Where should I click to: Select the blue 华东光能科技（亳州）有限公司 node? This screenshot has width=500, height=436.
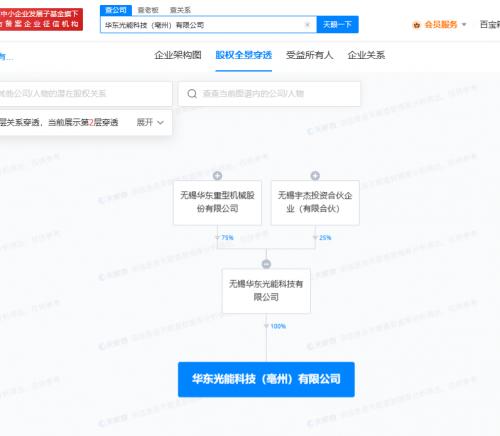click(x=266, y=379)
